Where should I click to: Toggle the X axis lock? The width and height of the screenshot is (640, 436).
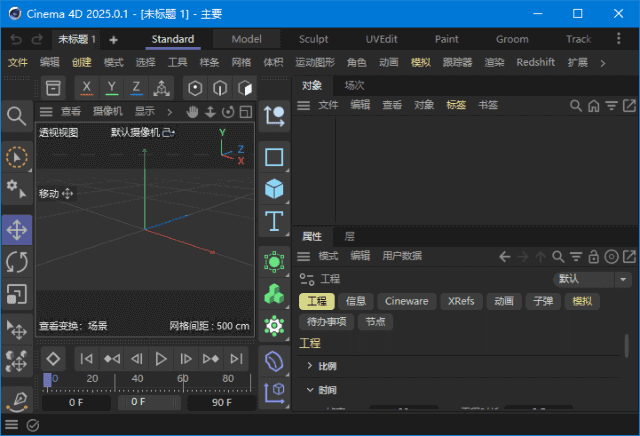point(87,88)
